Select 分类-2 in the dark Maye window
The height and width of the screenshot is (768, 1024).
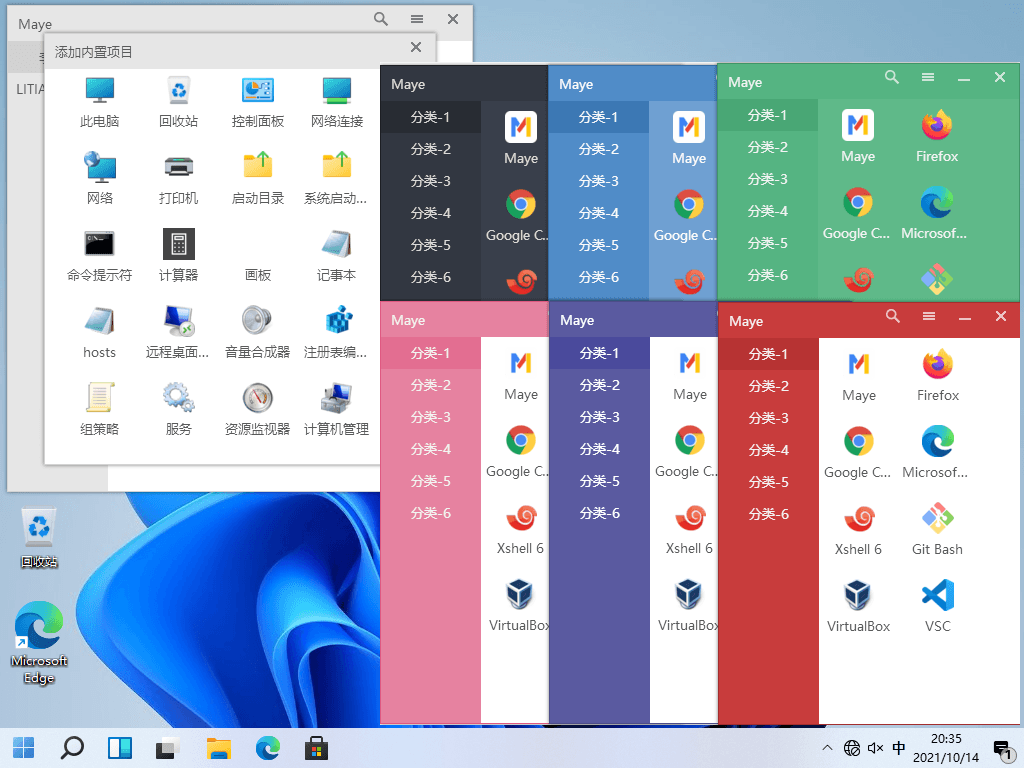pos(430,149)
